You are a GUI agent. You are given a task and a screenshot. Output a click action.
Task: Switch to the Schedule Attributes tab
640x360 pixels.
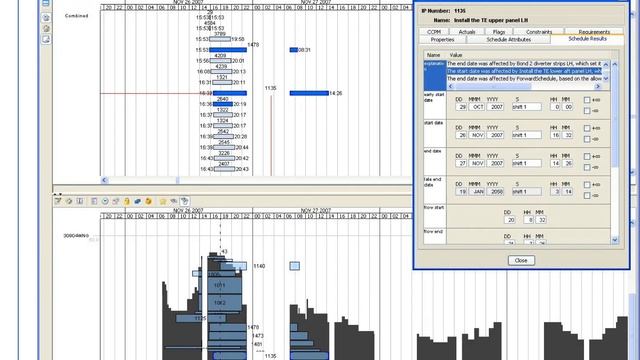[509, 40]
